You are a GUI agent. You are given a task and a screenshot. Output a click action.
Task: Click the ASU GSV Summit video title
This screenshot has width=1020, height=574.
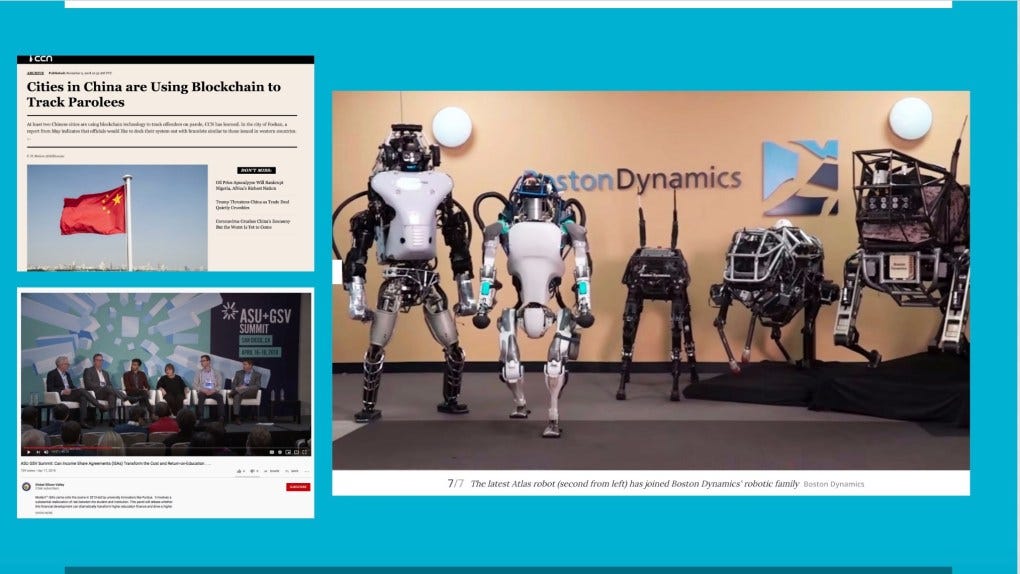[116, 463]
